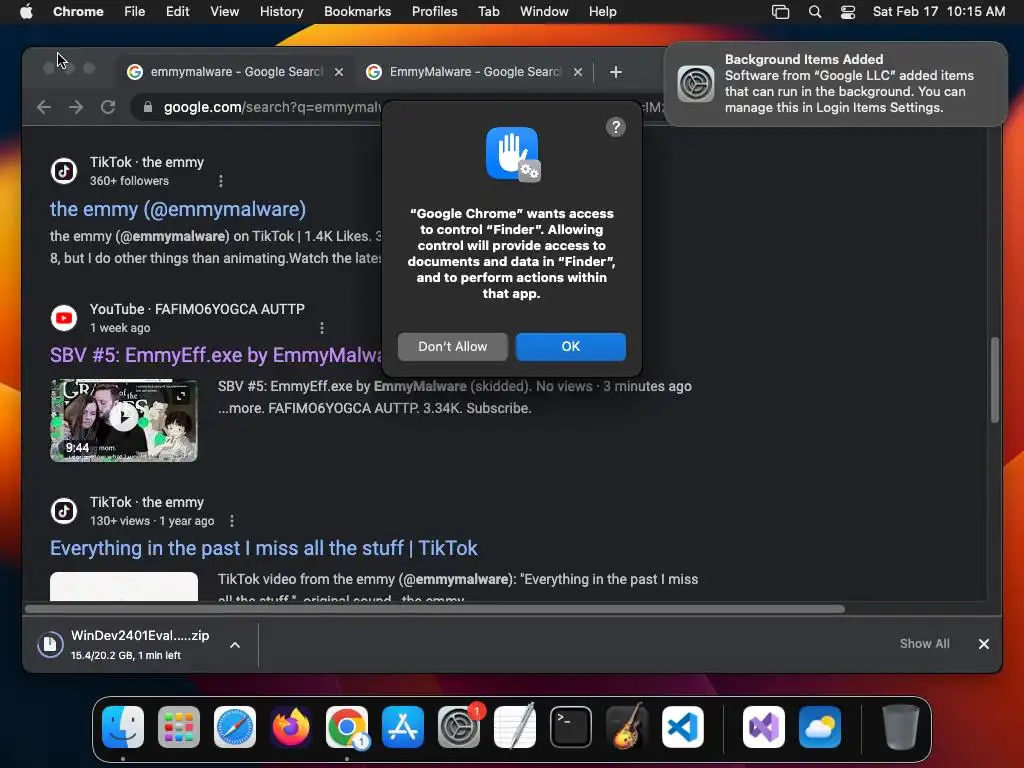Switch to the lowercase emmymalware search tab
The image size is (1024, 768).
click(235, 72)
